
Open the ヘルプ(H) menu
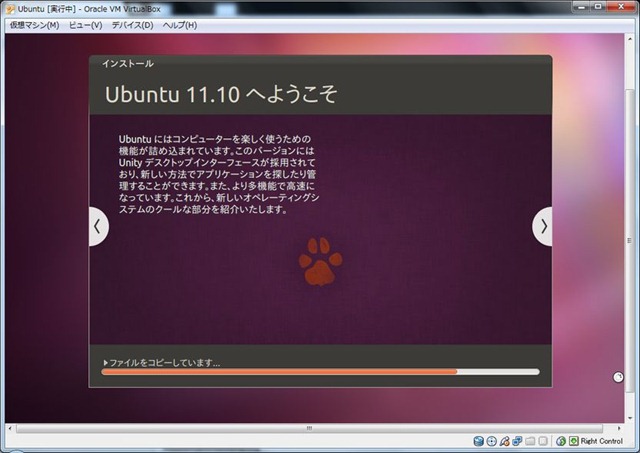180,24
